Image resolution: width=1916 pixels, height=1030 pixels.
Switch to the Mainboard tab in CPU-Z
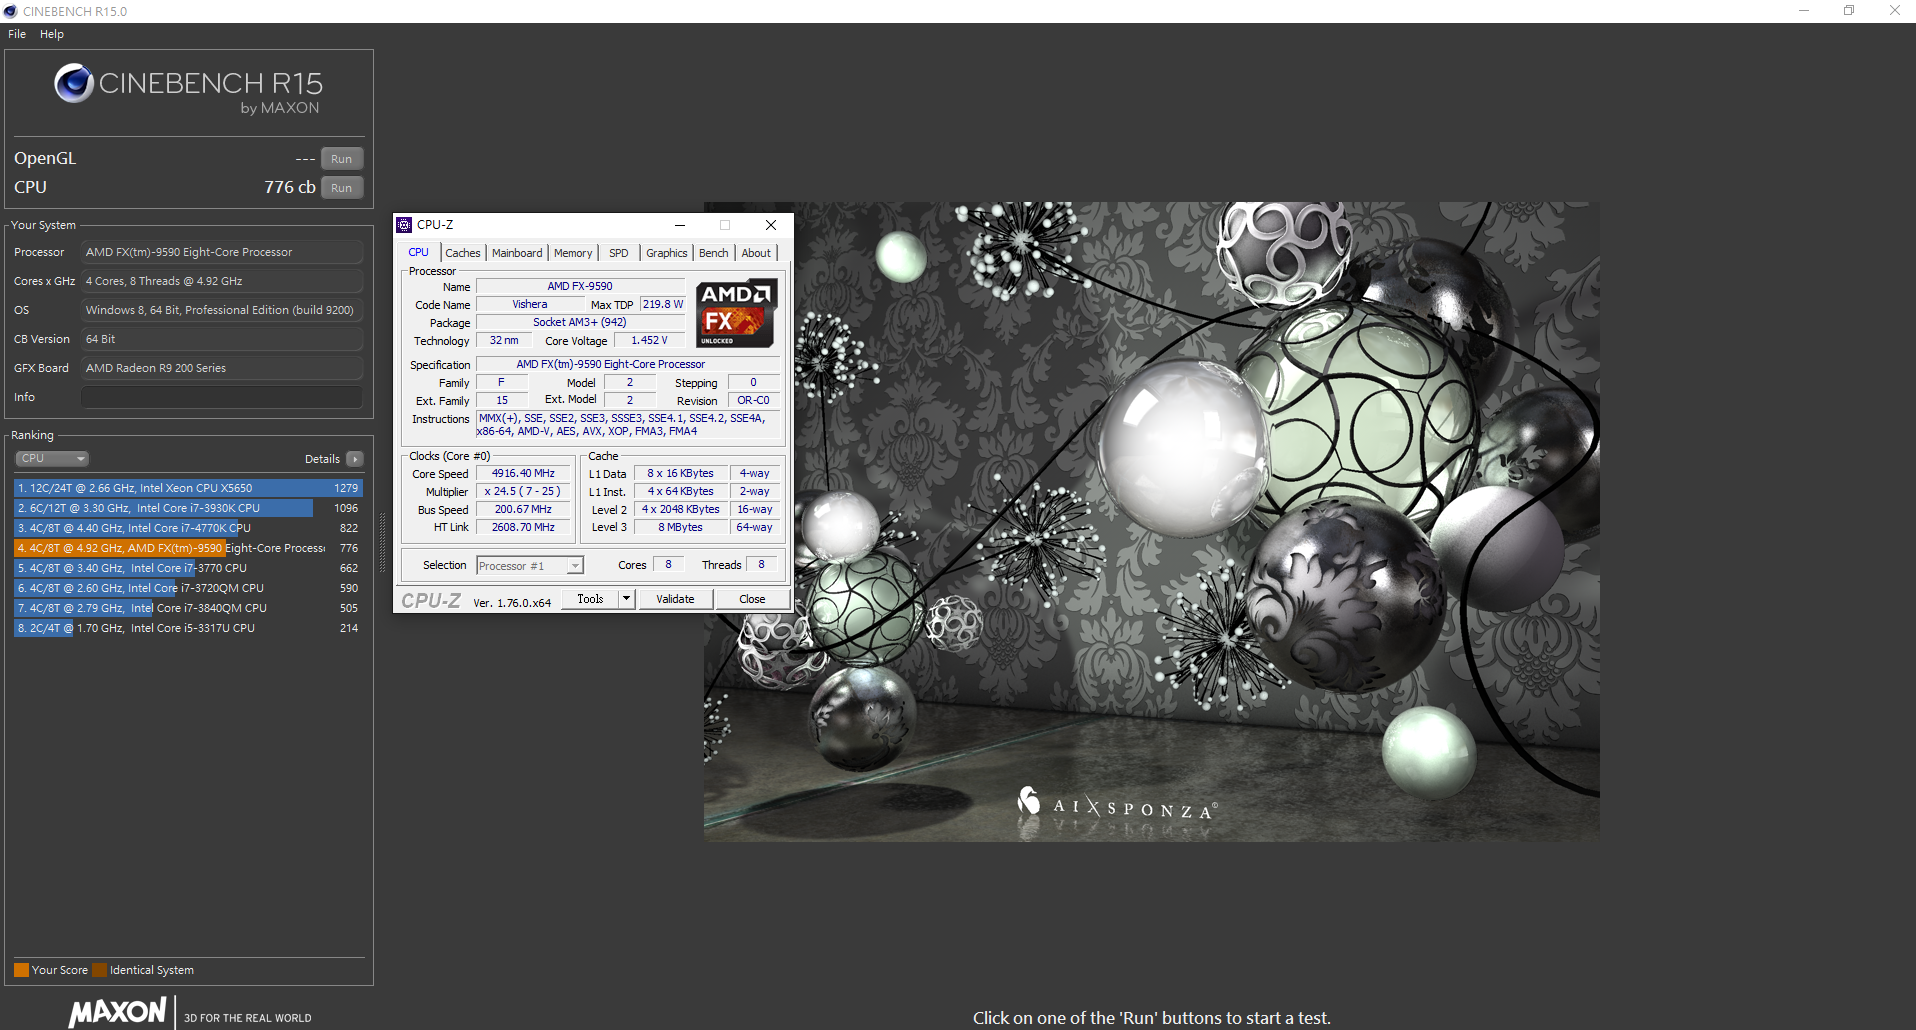(517, 253)
